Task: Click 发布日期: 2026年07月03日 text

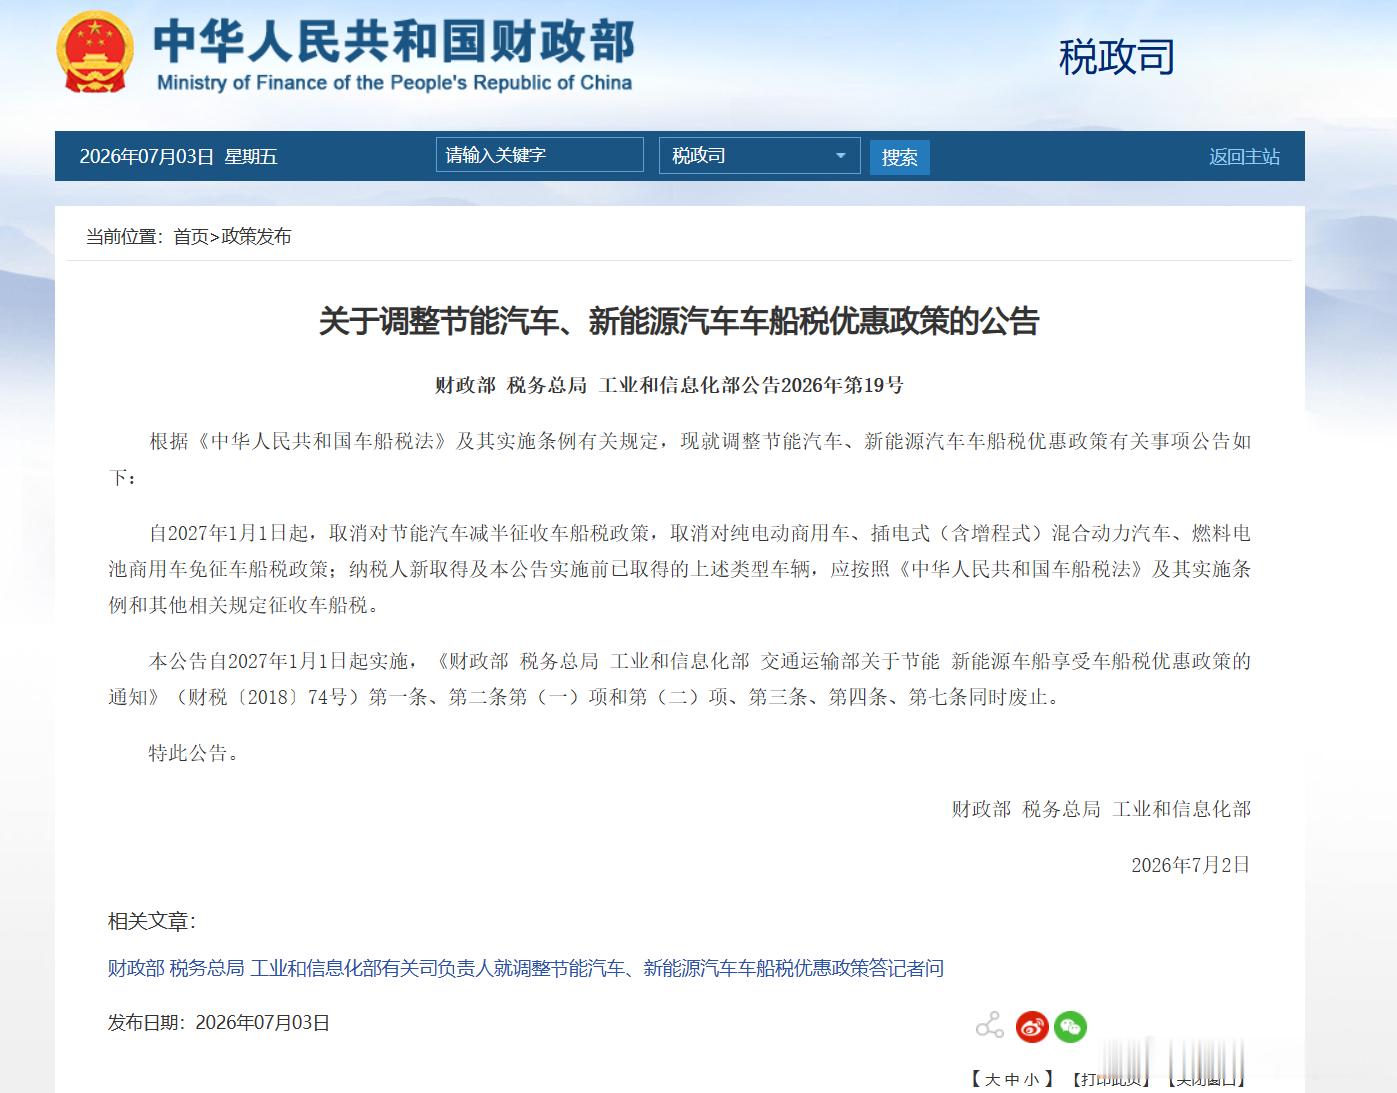Action: [x=219, y=1022]
